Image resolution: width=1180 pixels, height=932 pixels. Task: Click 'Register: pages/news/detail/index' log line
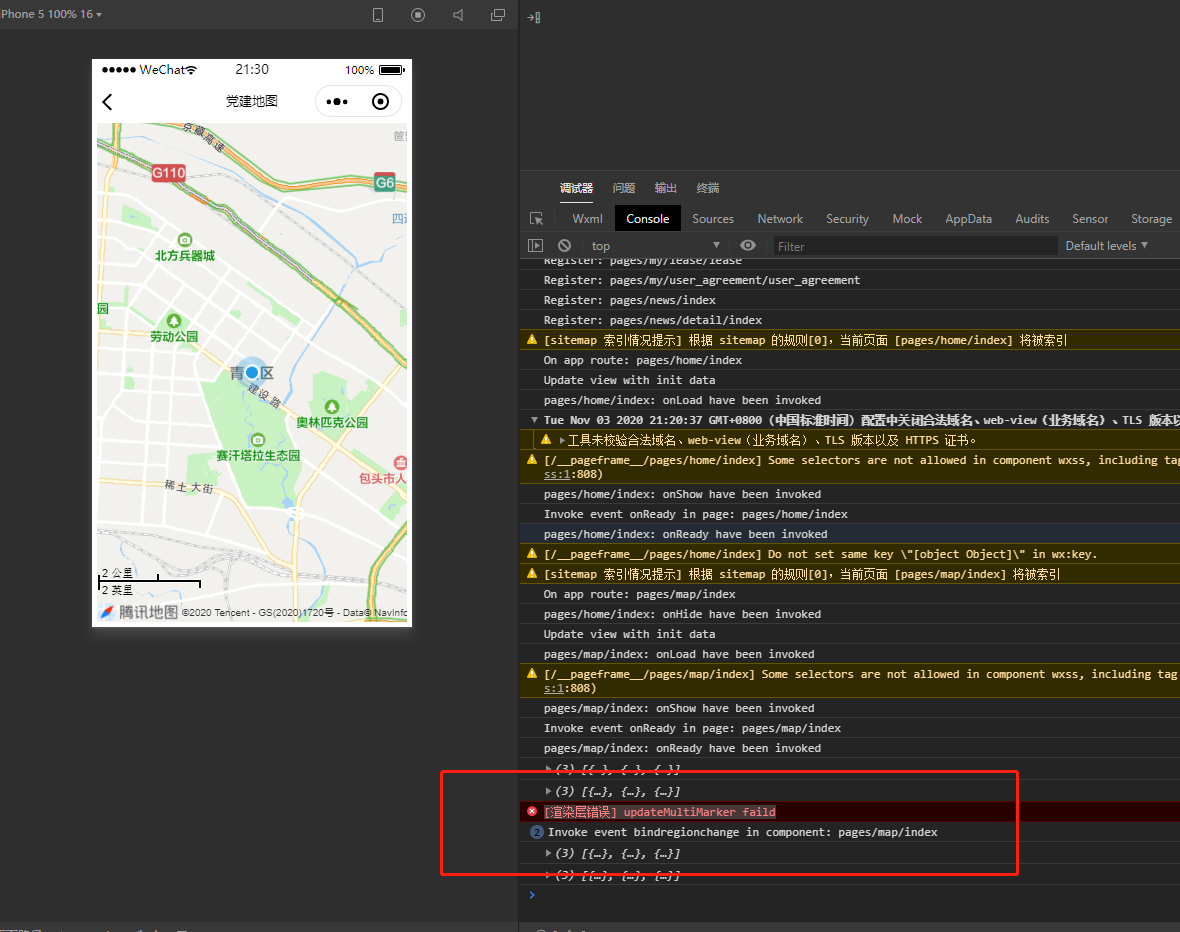click(x=652, y=320)
